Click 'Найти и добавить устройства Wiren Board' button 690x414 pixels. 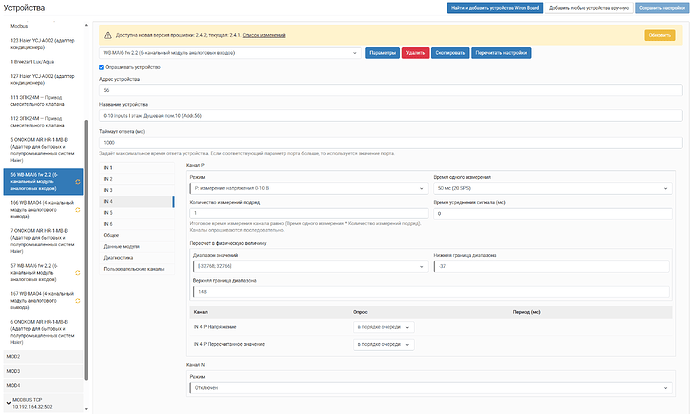[x=495, y=8]
